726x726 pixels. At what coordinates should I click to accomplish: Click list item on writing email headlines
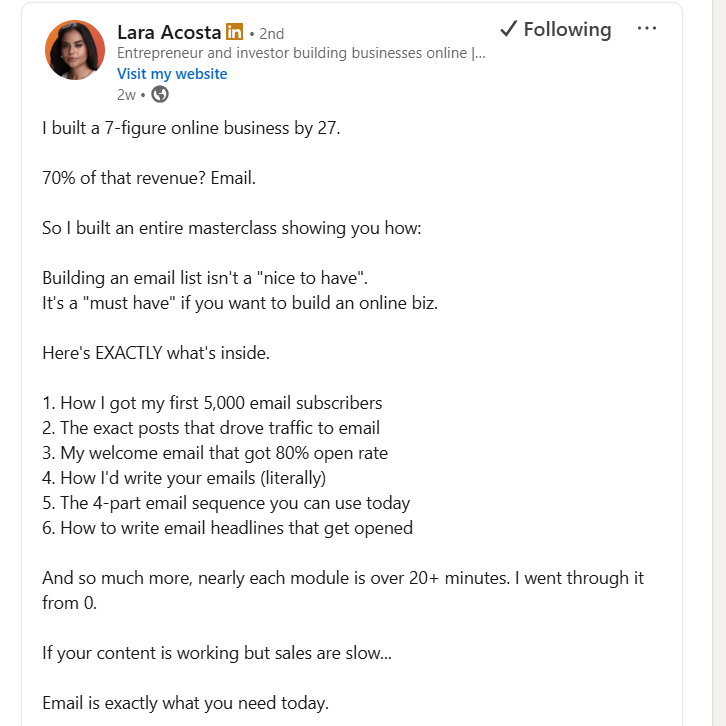coord(227,528)
